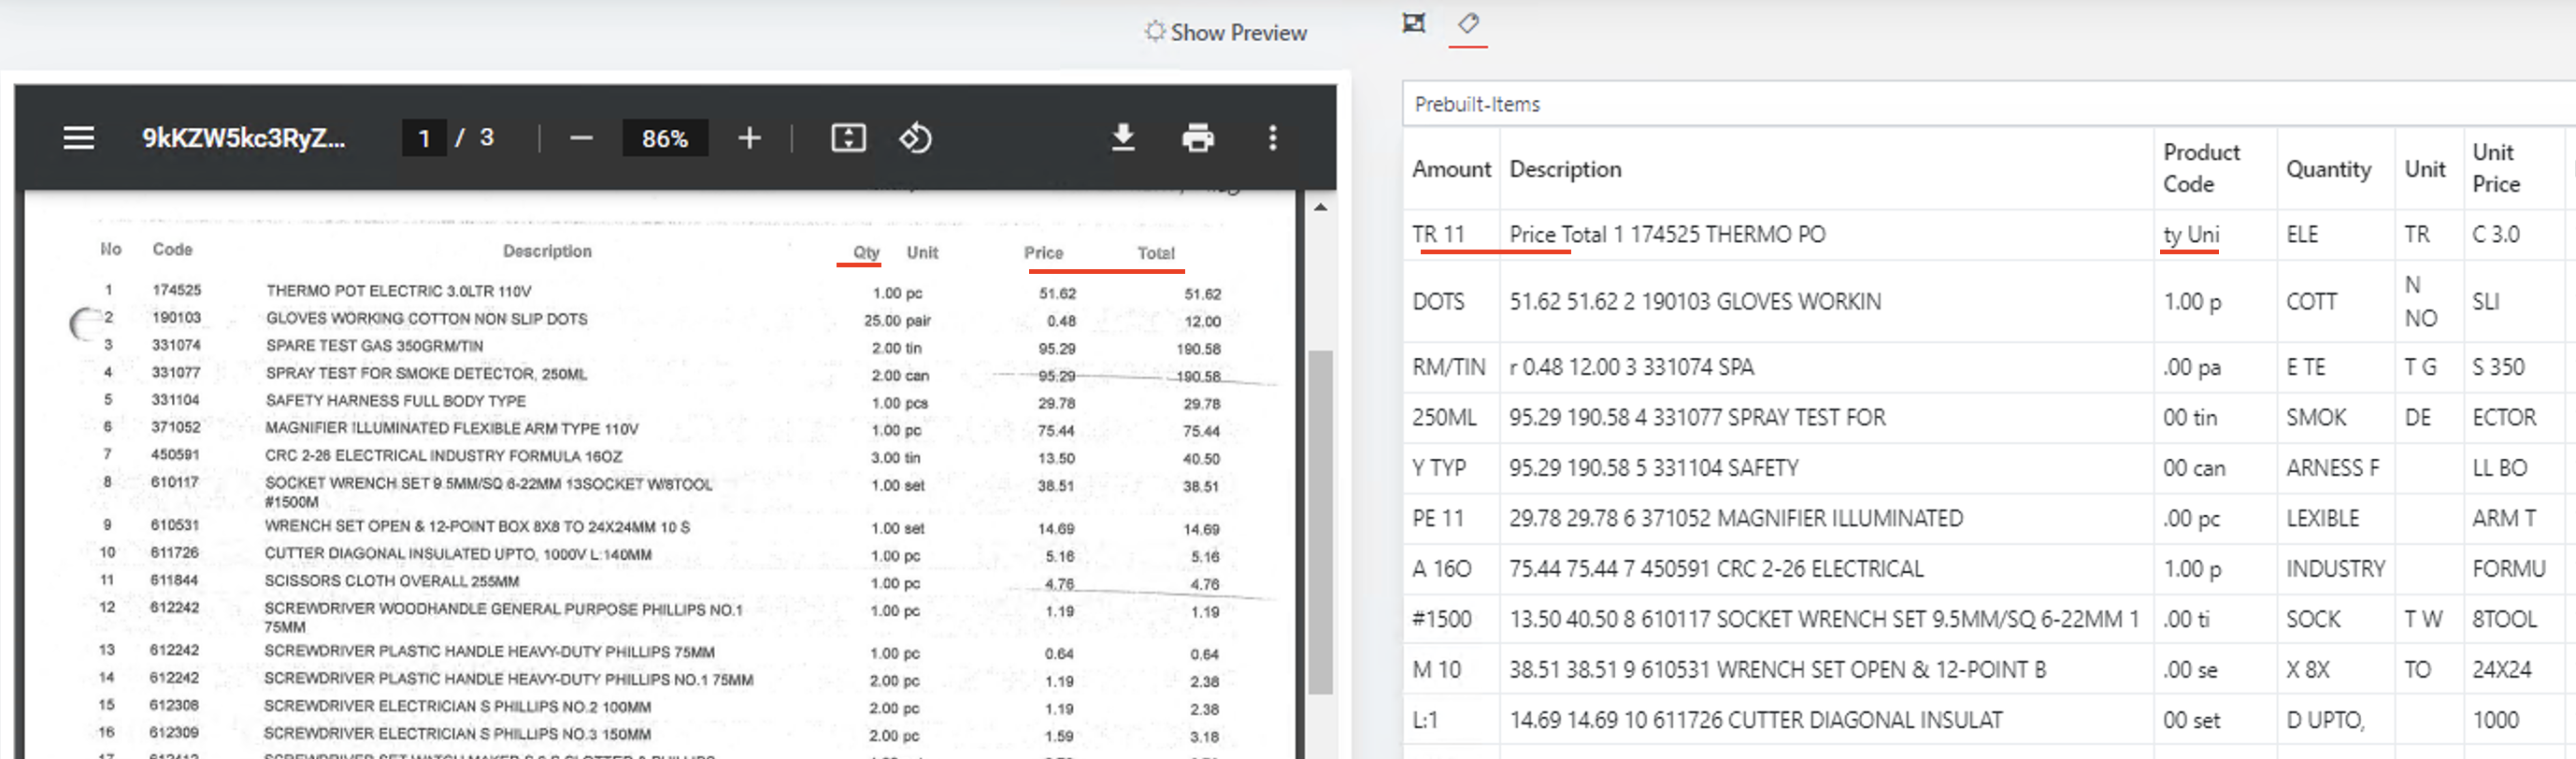Download the PDF document

[x=1123, y=138]
